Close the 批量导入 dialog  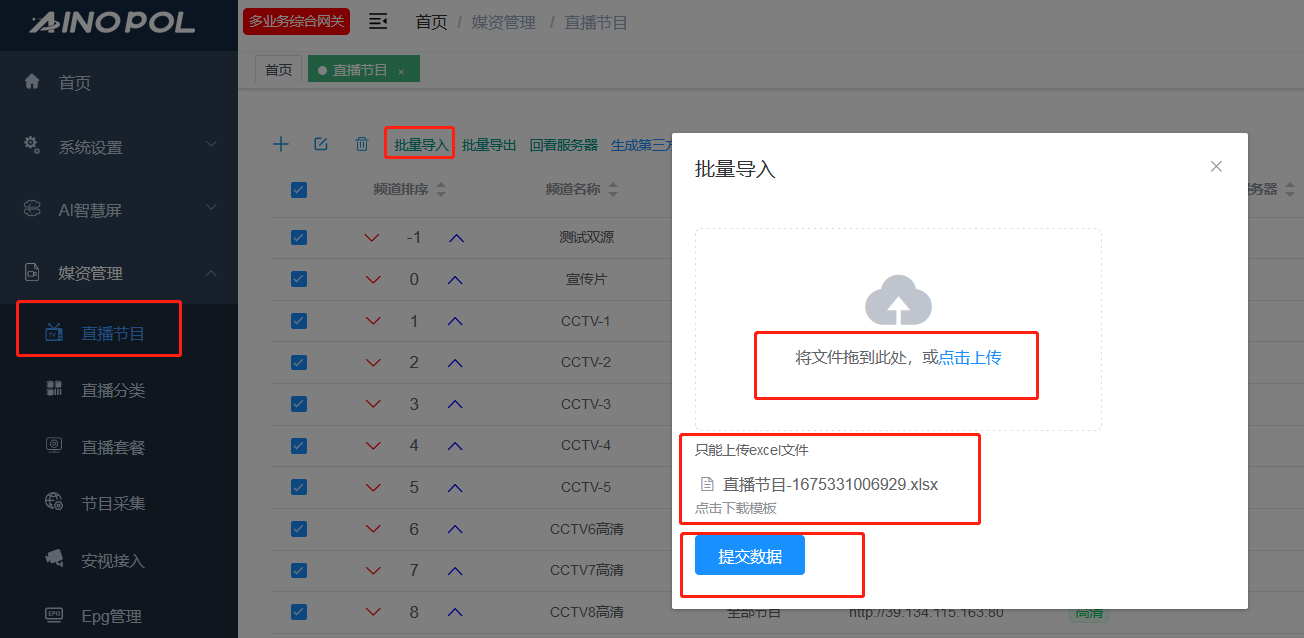[1216, 167]
